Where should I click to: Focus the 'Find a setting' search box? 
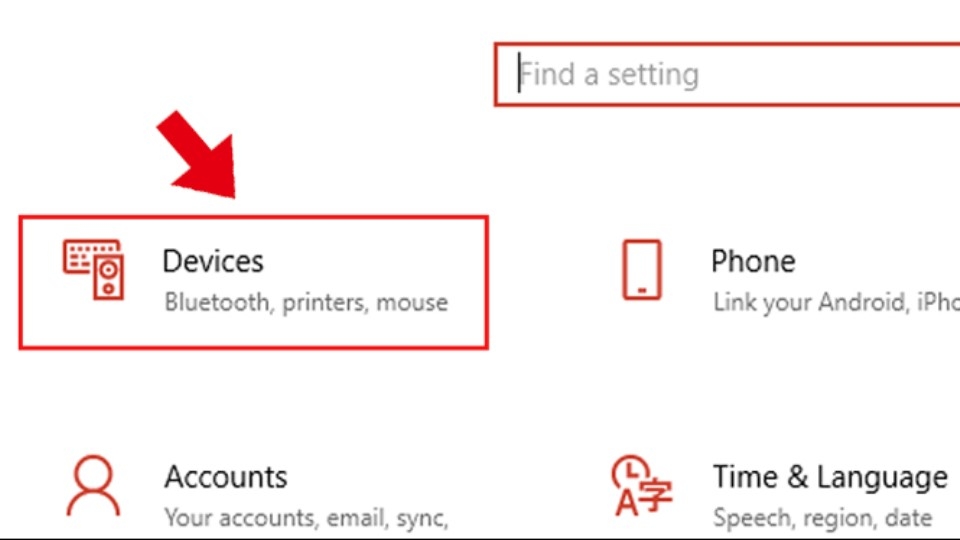(727, 75)
